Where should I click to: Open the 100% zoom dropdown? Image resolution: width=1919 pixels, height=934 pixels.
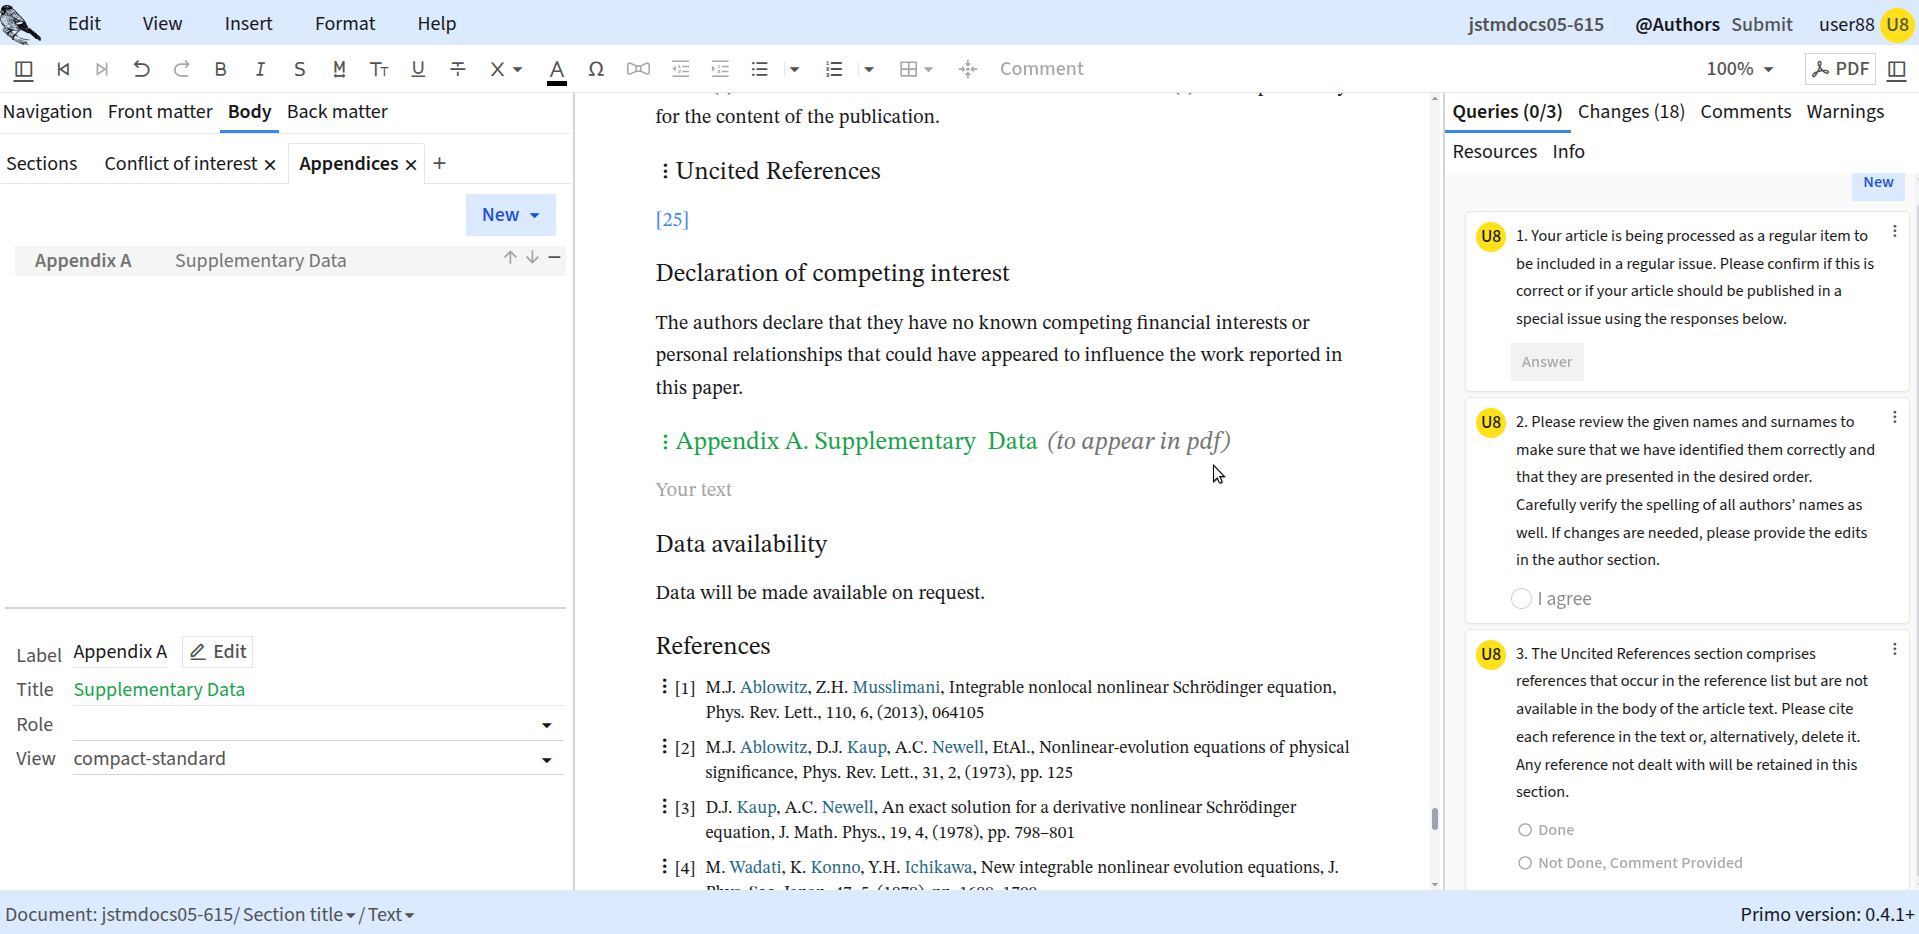(1740, 69)
